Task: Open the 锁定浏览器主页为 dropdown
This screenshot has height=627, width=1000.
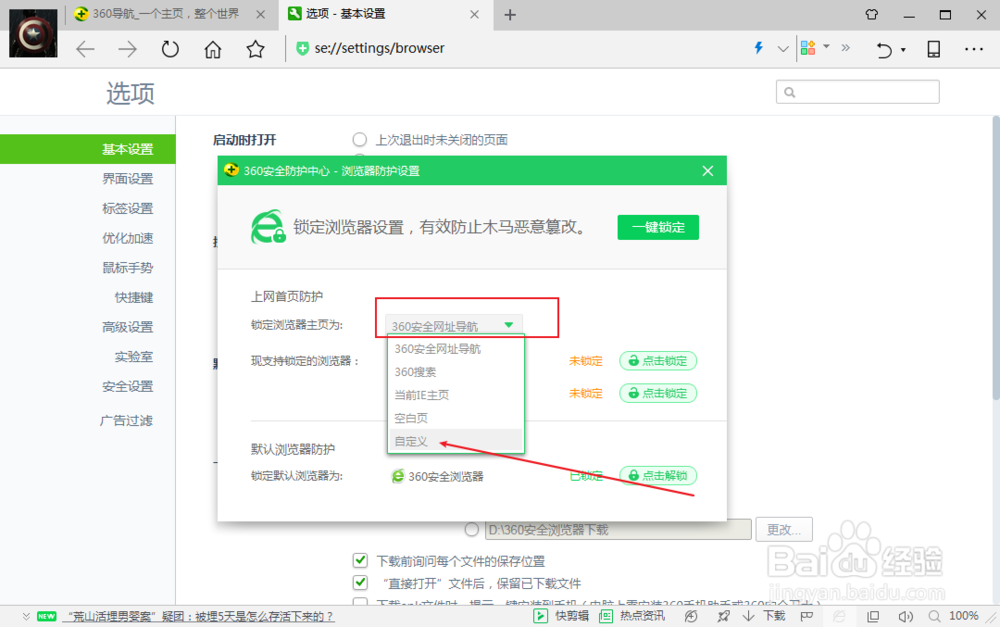Action: pos(453,325)
